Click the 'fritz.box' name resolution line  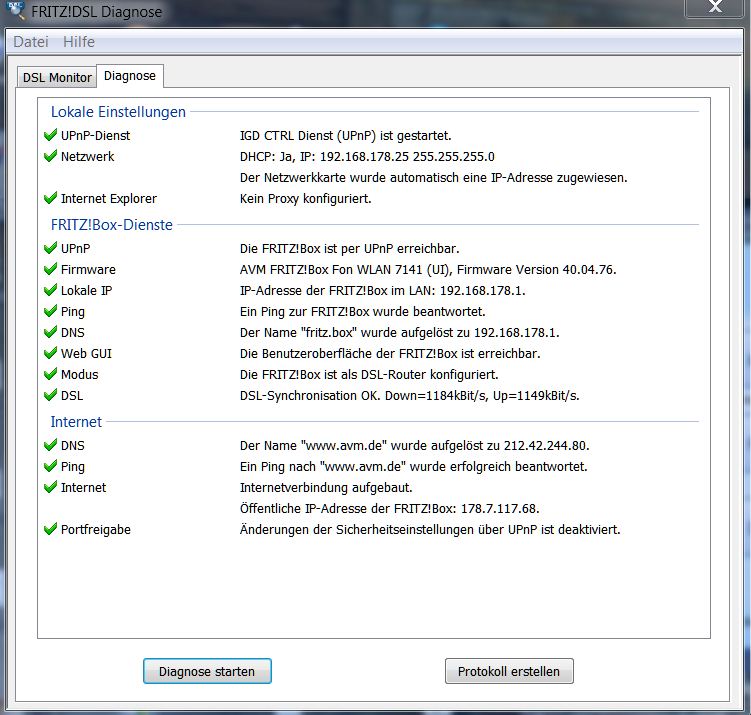click(x=399, y=333)
